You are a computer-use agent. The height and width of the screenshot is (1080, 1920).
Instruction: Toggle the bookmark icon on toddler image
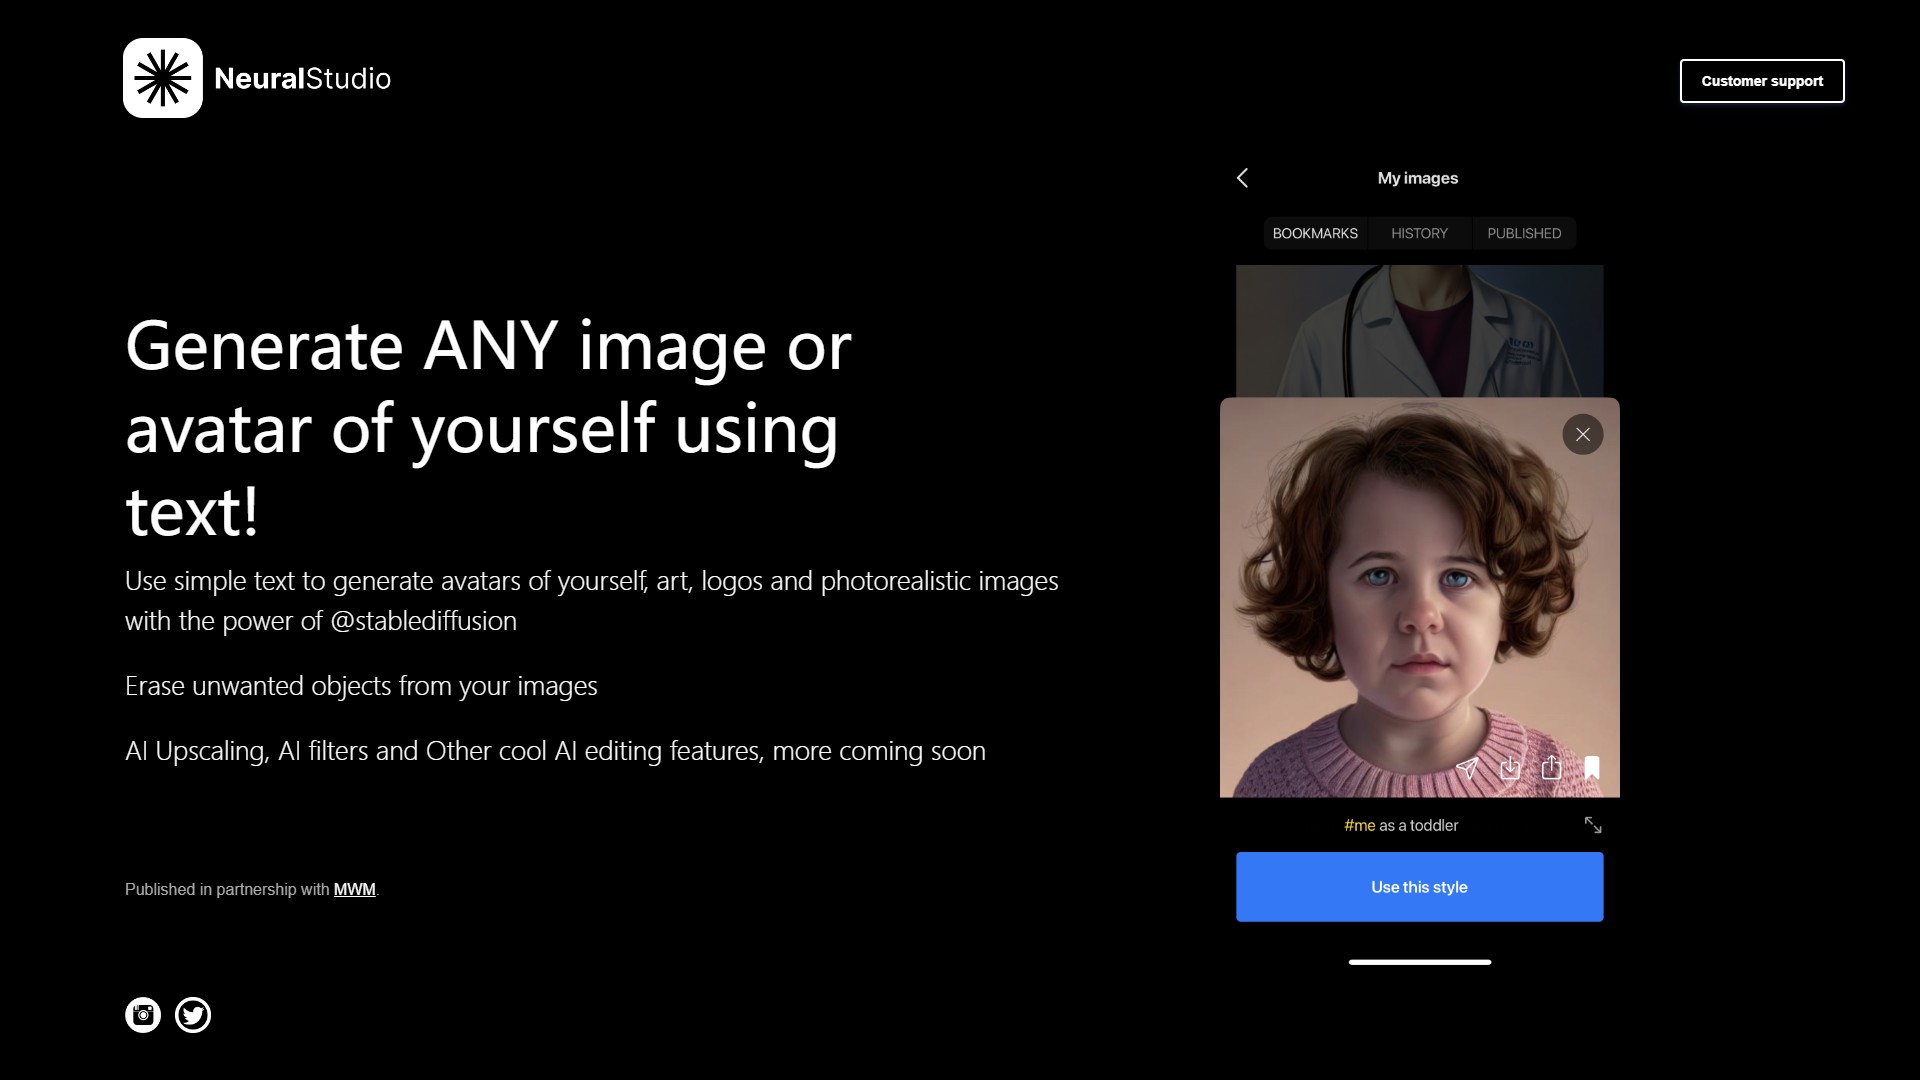[x=1592, y=768]
